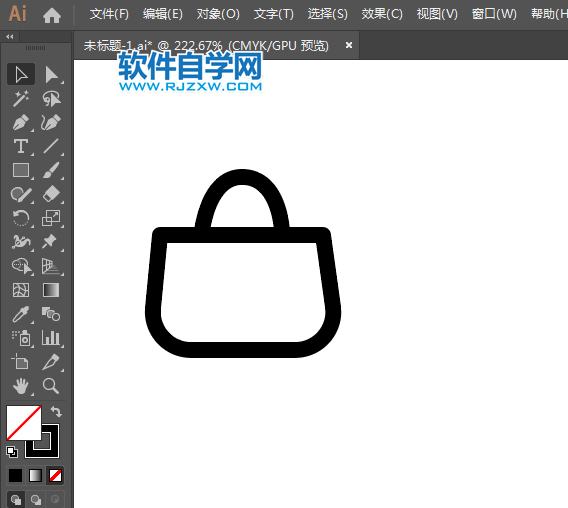Select the Eraser tool
Viewport: 568px width, 508px height.
[x=51, y=194]
